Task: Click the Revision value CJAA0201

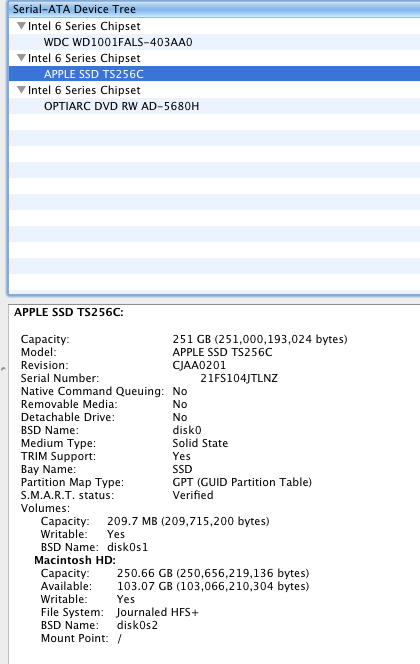Action: (x=199, y=365)
